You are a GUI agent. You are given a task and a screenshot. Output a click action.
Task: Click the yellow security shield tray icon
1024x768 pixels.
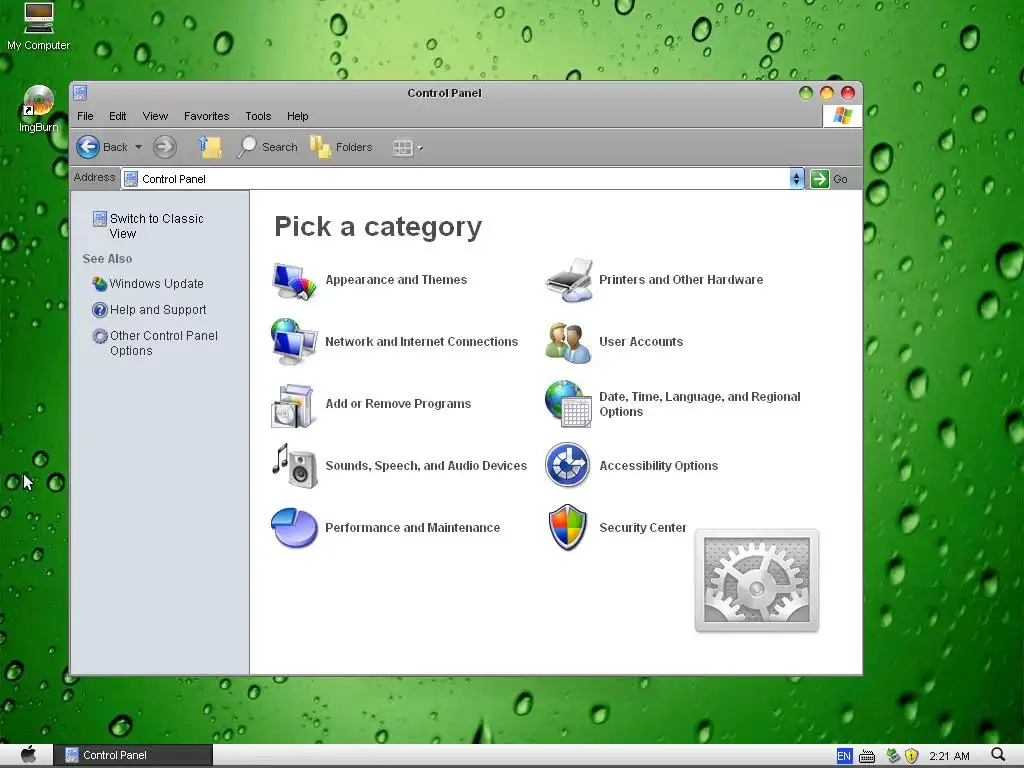point(912,756)
